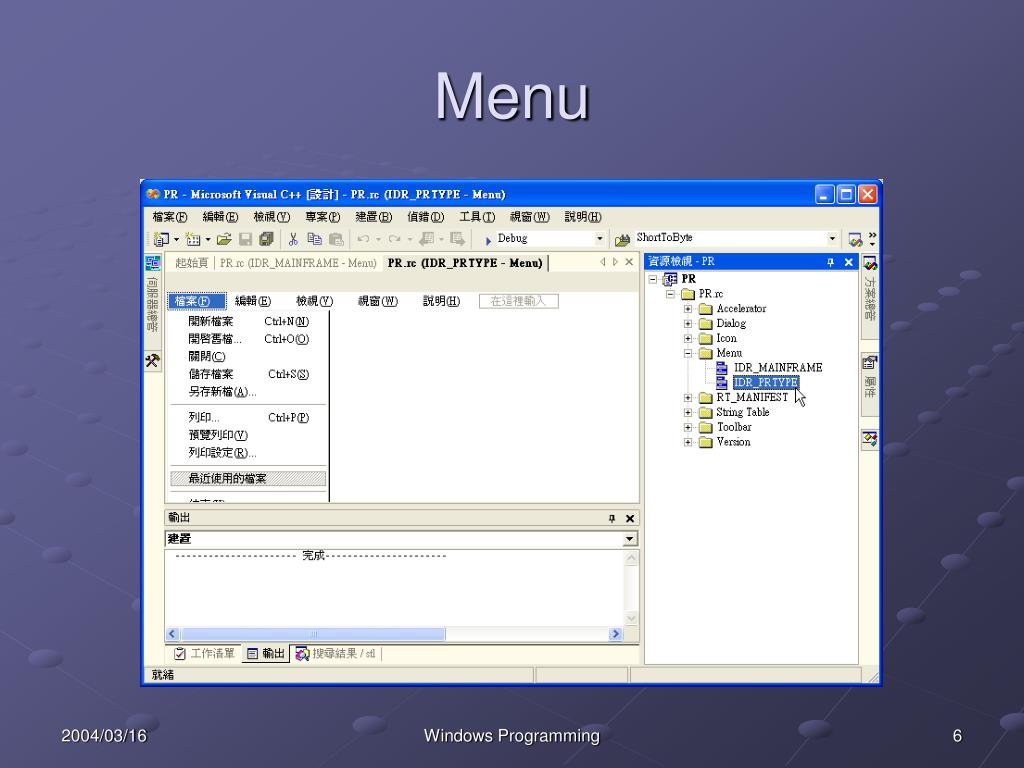Viewport: 1024px width, 768px height.
Task: Open 檔案(F) in the main menu bar
Action: tap(170, 217)
